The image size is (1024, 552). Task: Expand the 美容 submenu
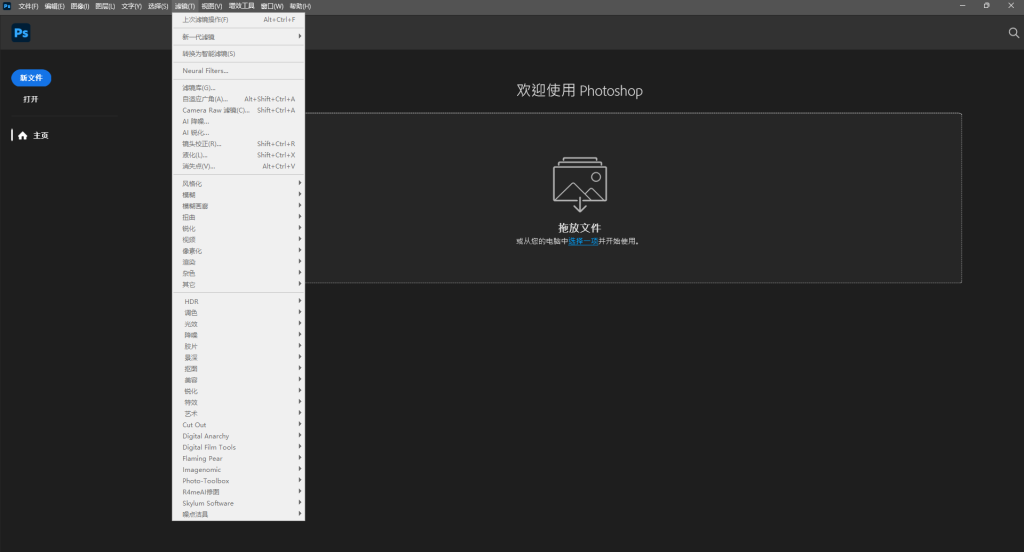coord(238,380)
